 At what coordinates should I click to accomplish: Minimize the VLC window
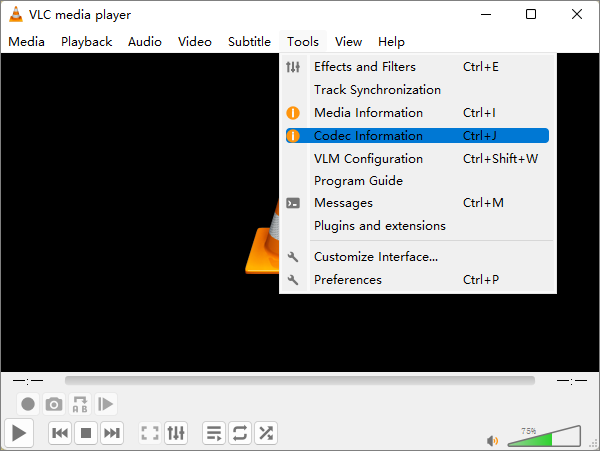[x=486, y=15]
